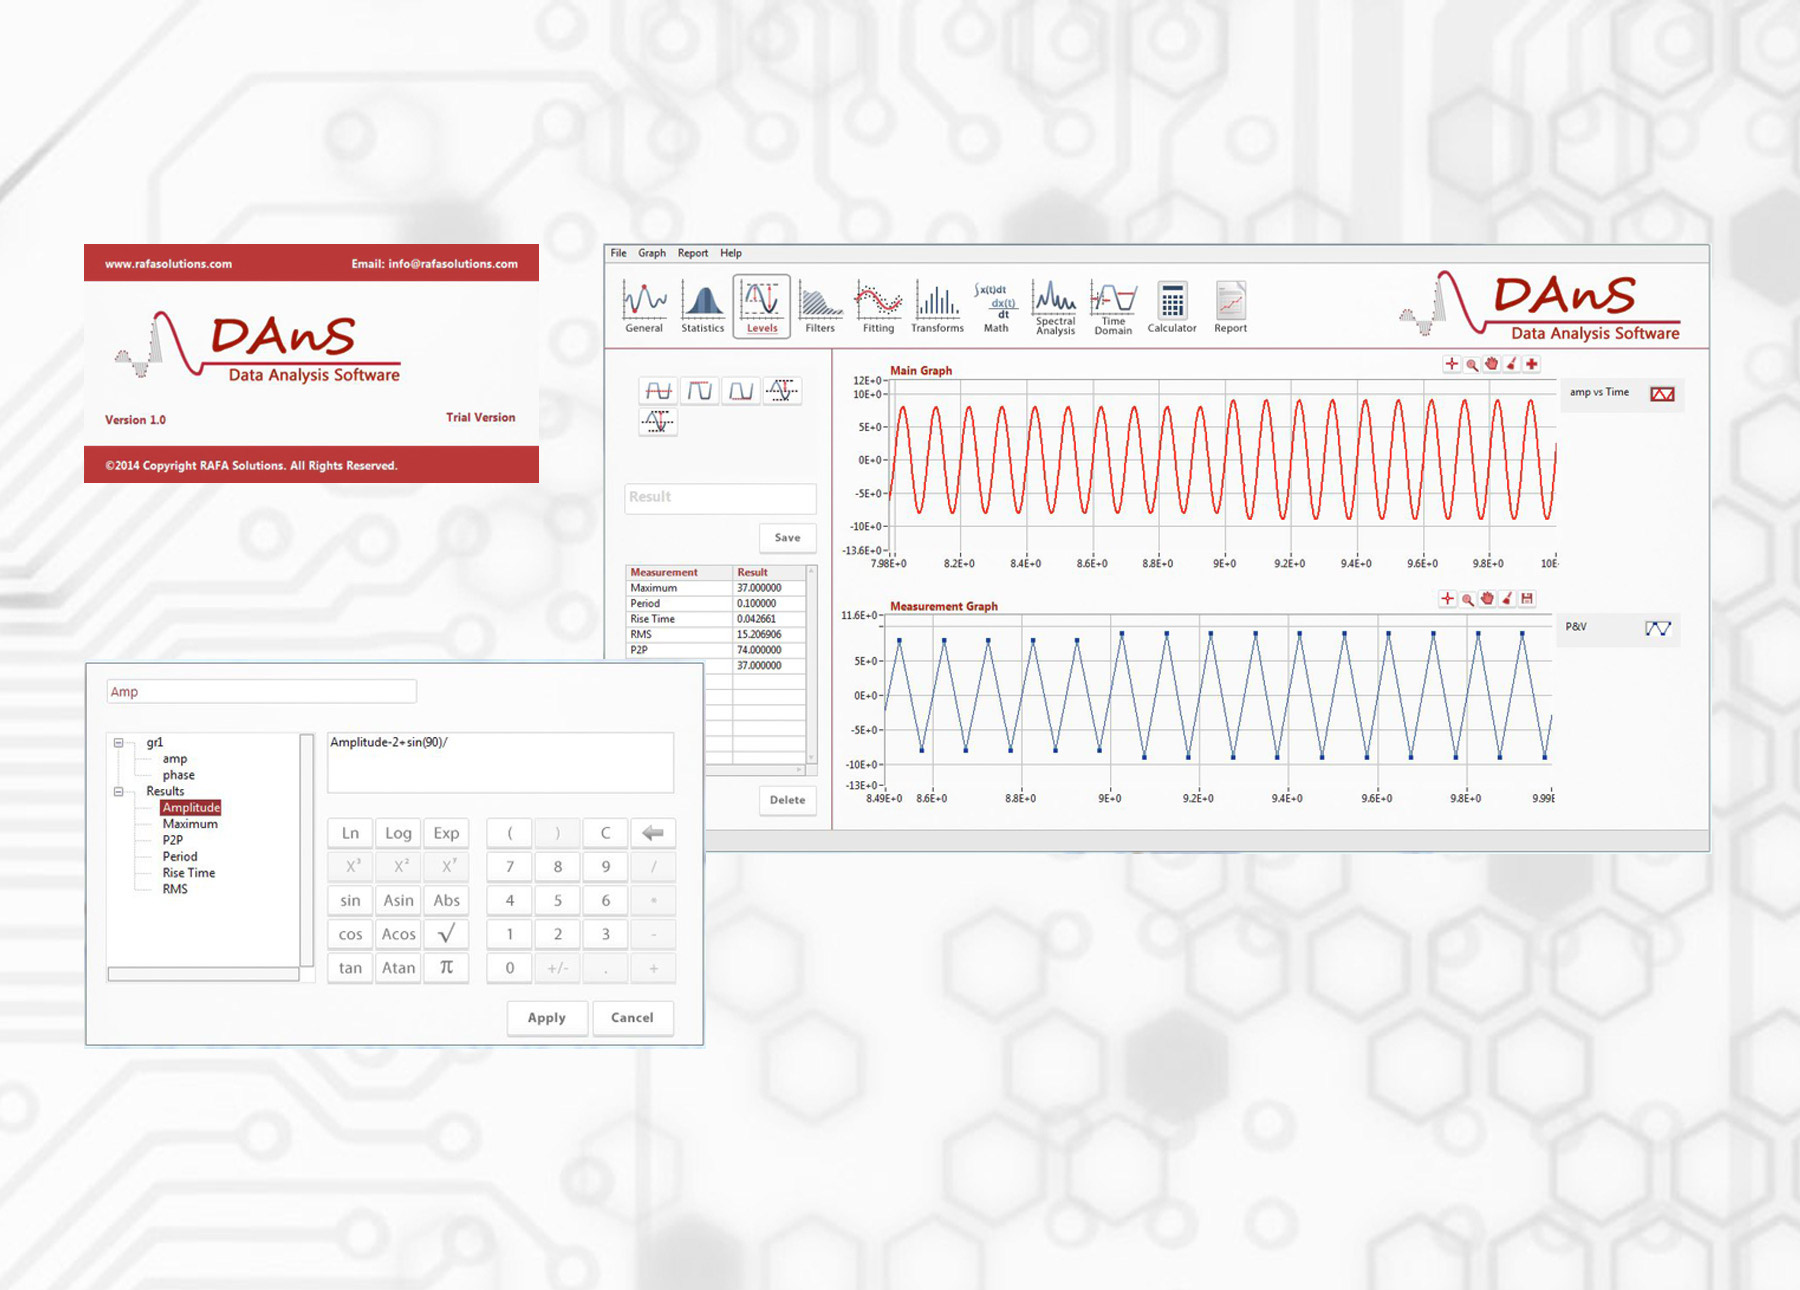Launch the Calculator tool

pyautogui.click(x=1172, y=306)
